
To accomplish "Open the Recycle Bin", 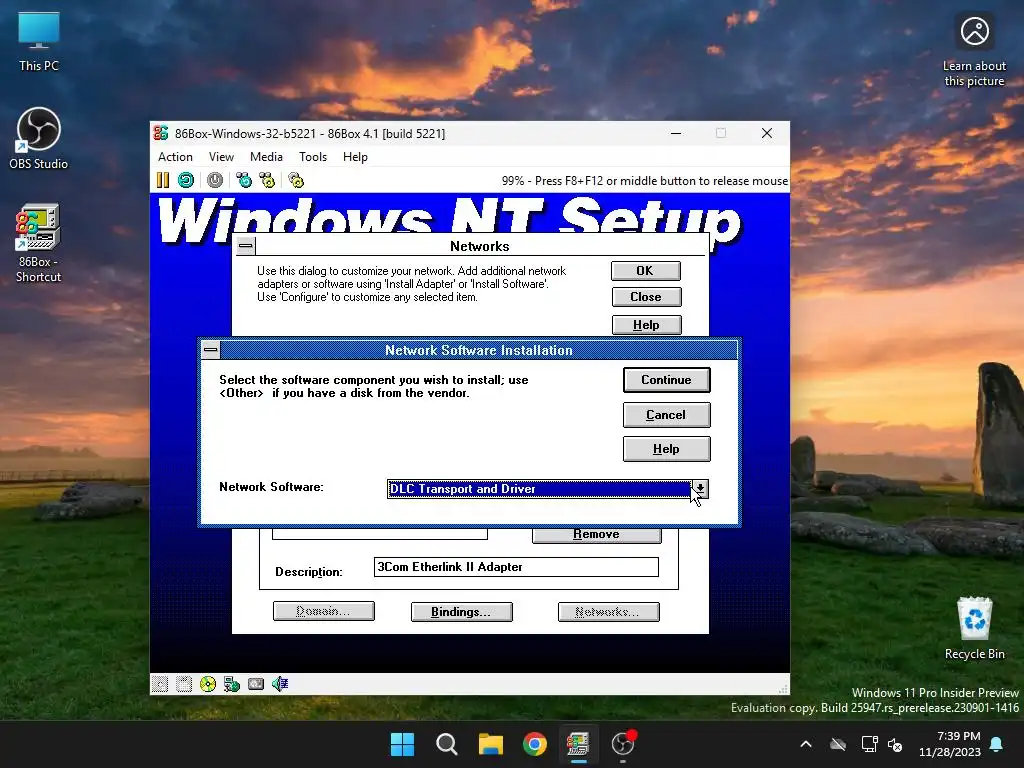I will [974, 628].
